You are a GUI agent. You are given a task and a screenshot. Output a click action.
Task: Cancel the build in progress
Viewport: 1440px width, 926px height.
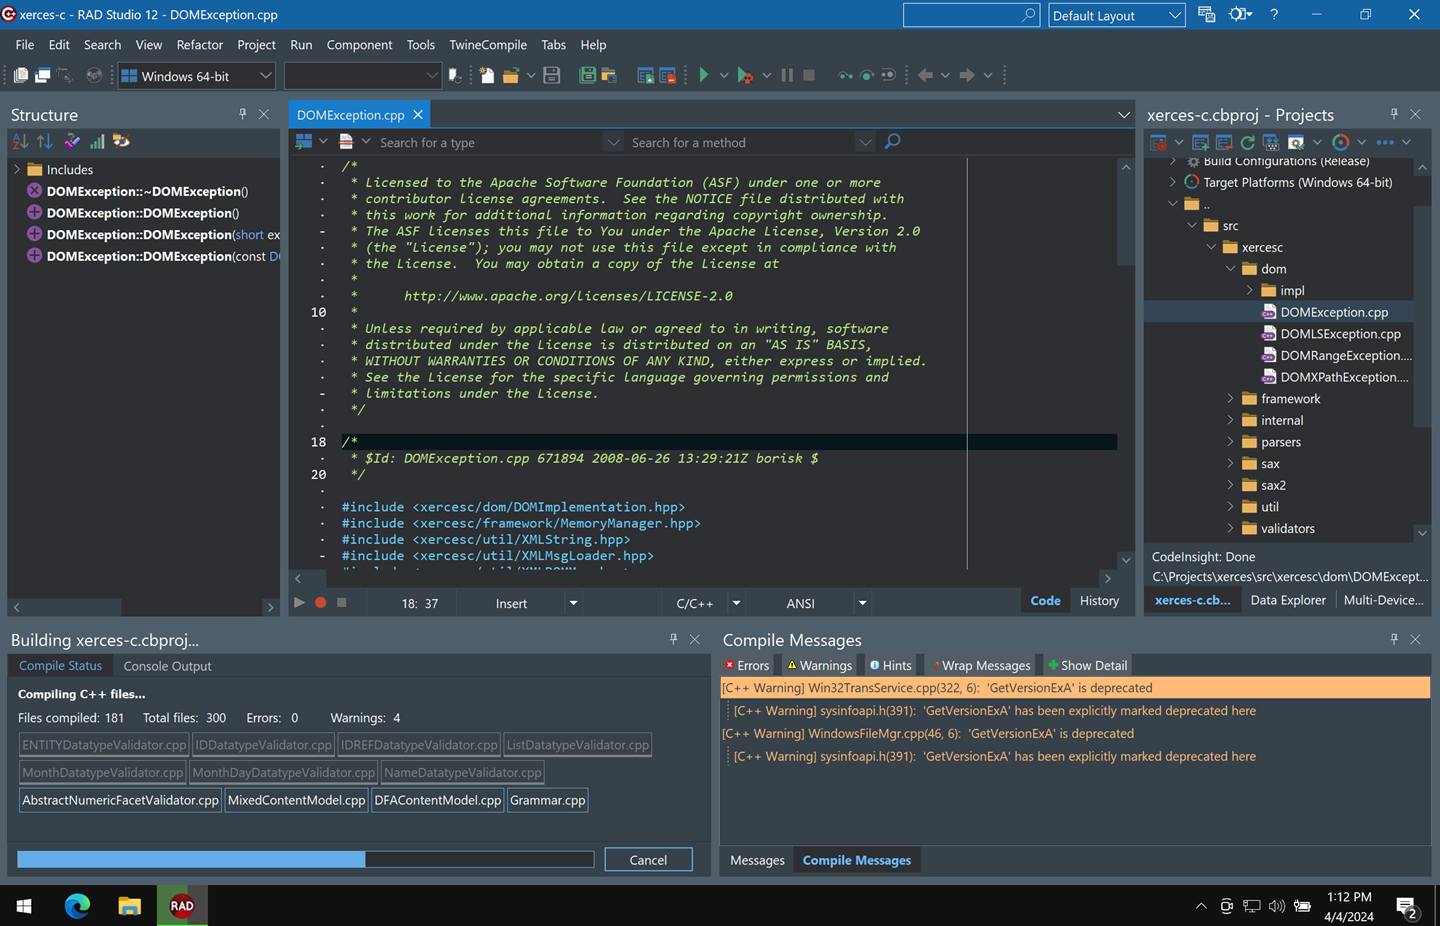point(648,860)
